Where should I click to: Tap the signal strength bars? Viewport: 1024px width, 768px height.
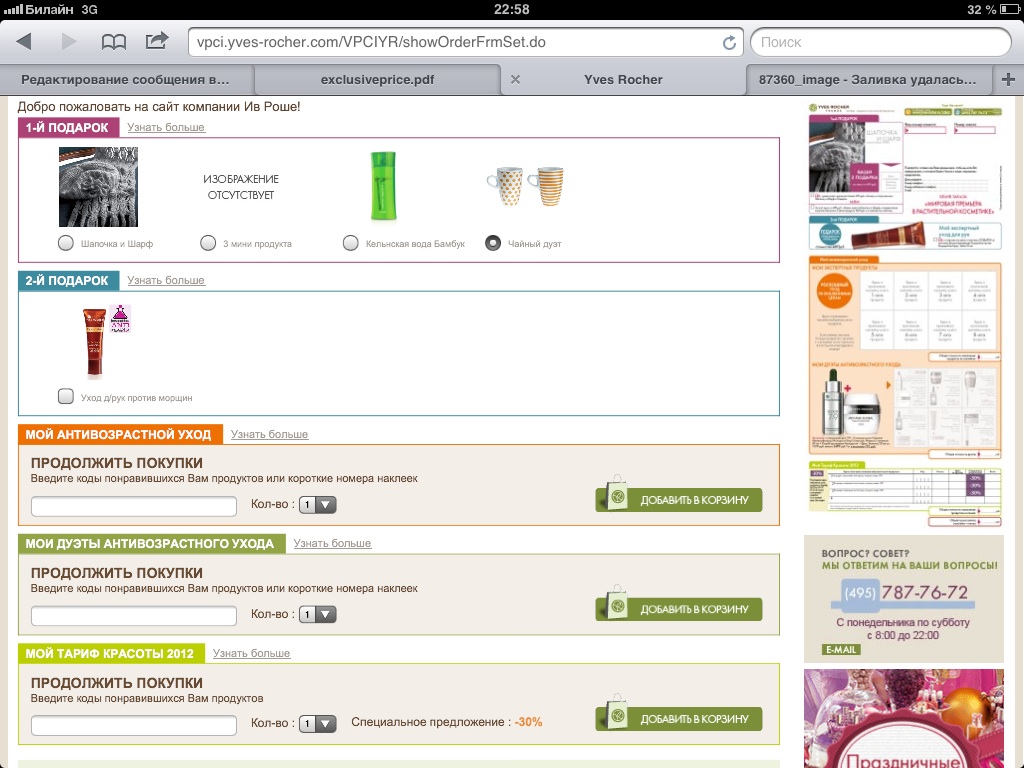[13, 9]
